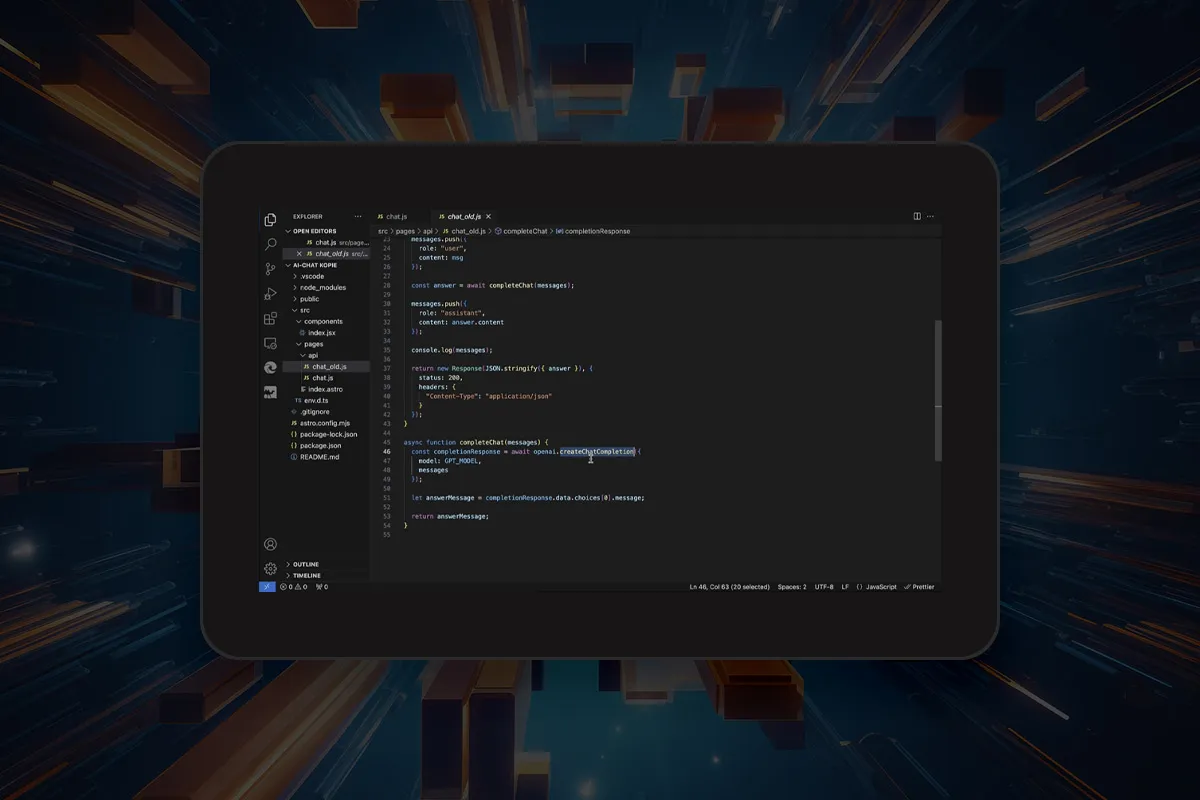Click GPT_MODEL on line 47
Image resolution: width=1200 pixels, height=800 pixels.
[x=461, y=461]
